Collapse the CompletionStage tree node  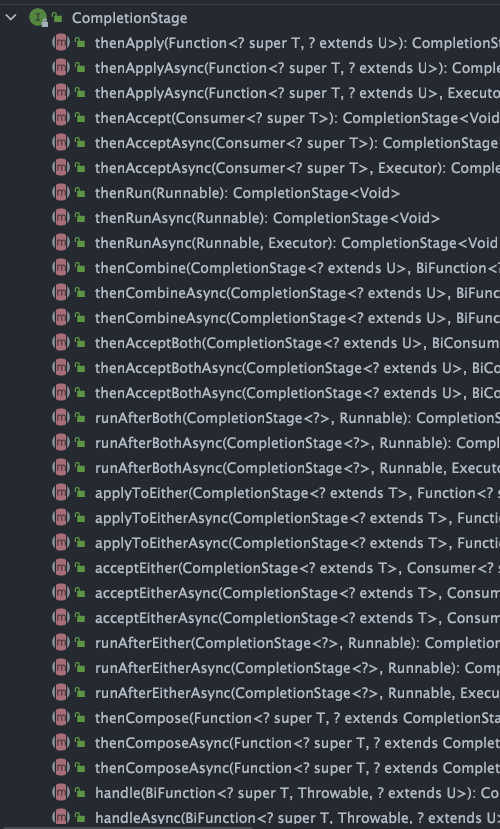click(11, 18)
